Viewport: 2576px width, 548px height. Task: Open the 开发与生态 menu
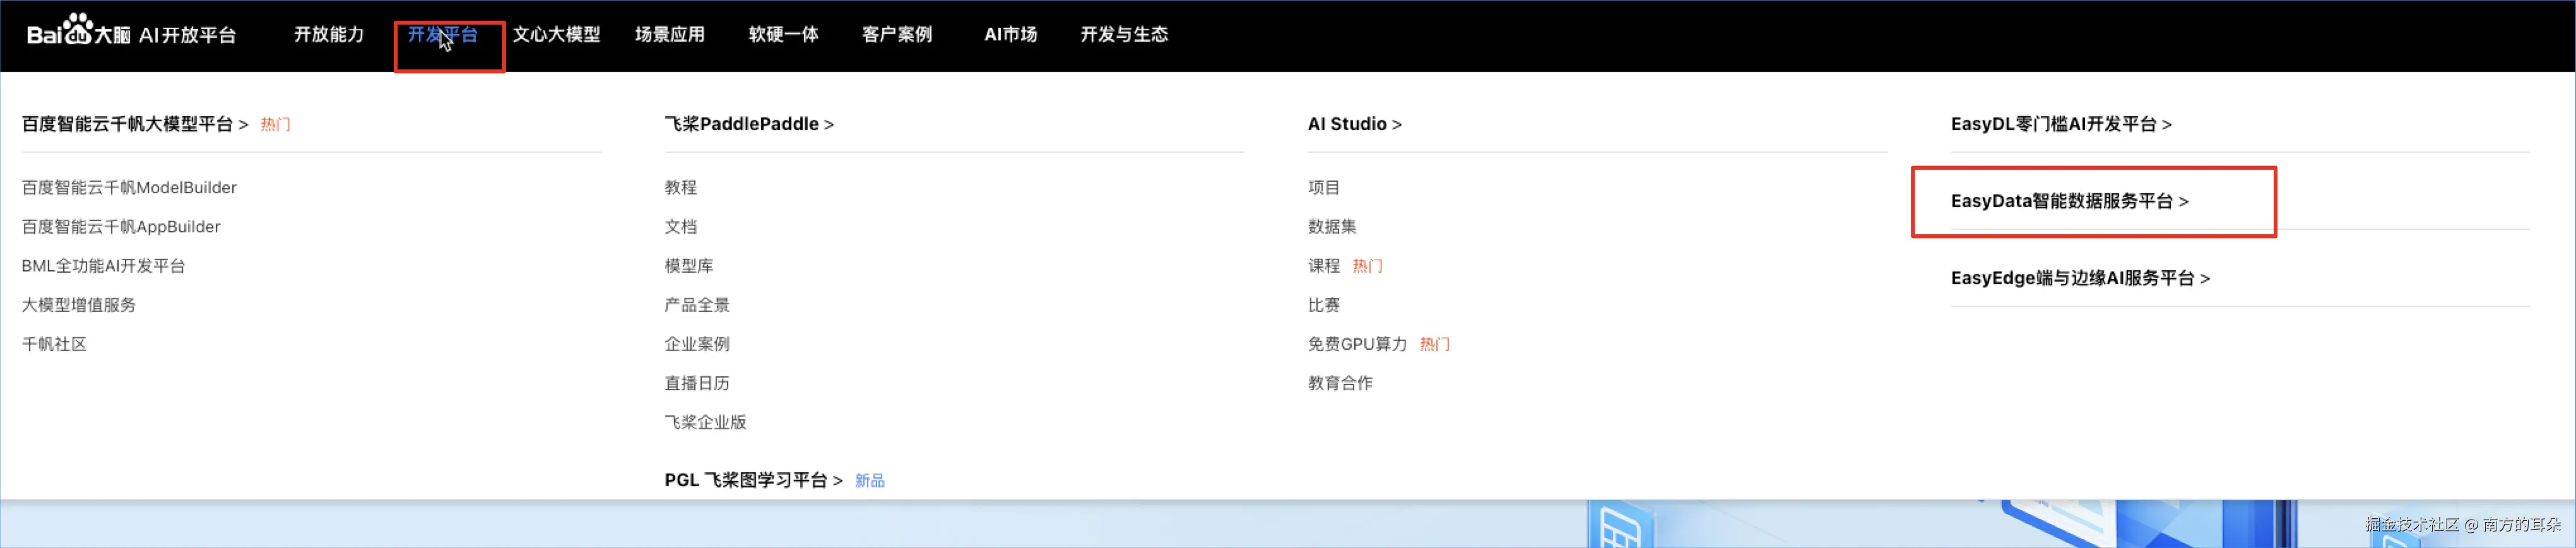click(x=1124, y=35)
